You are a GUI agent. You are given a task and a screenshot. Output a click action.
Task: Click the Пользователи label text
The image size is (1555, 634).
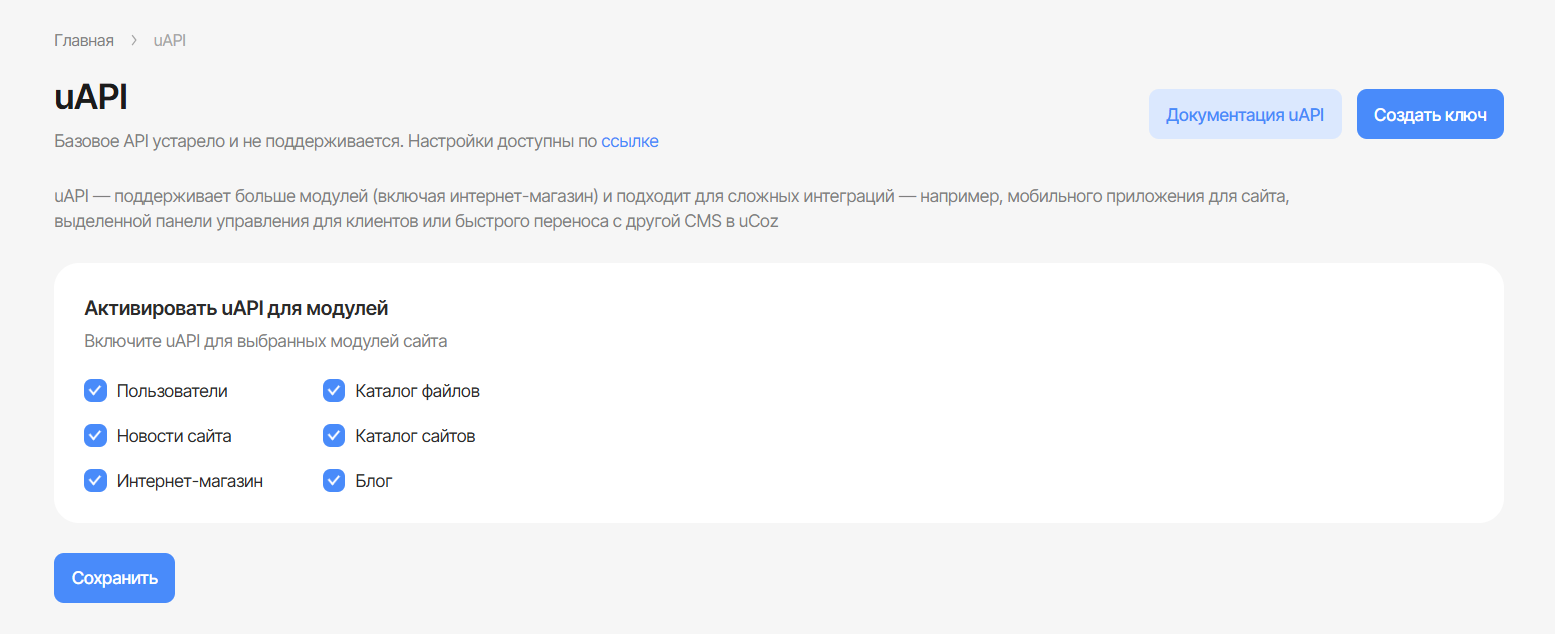(x=172, y=391)
